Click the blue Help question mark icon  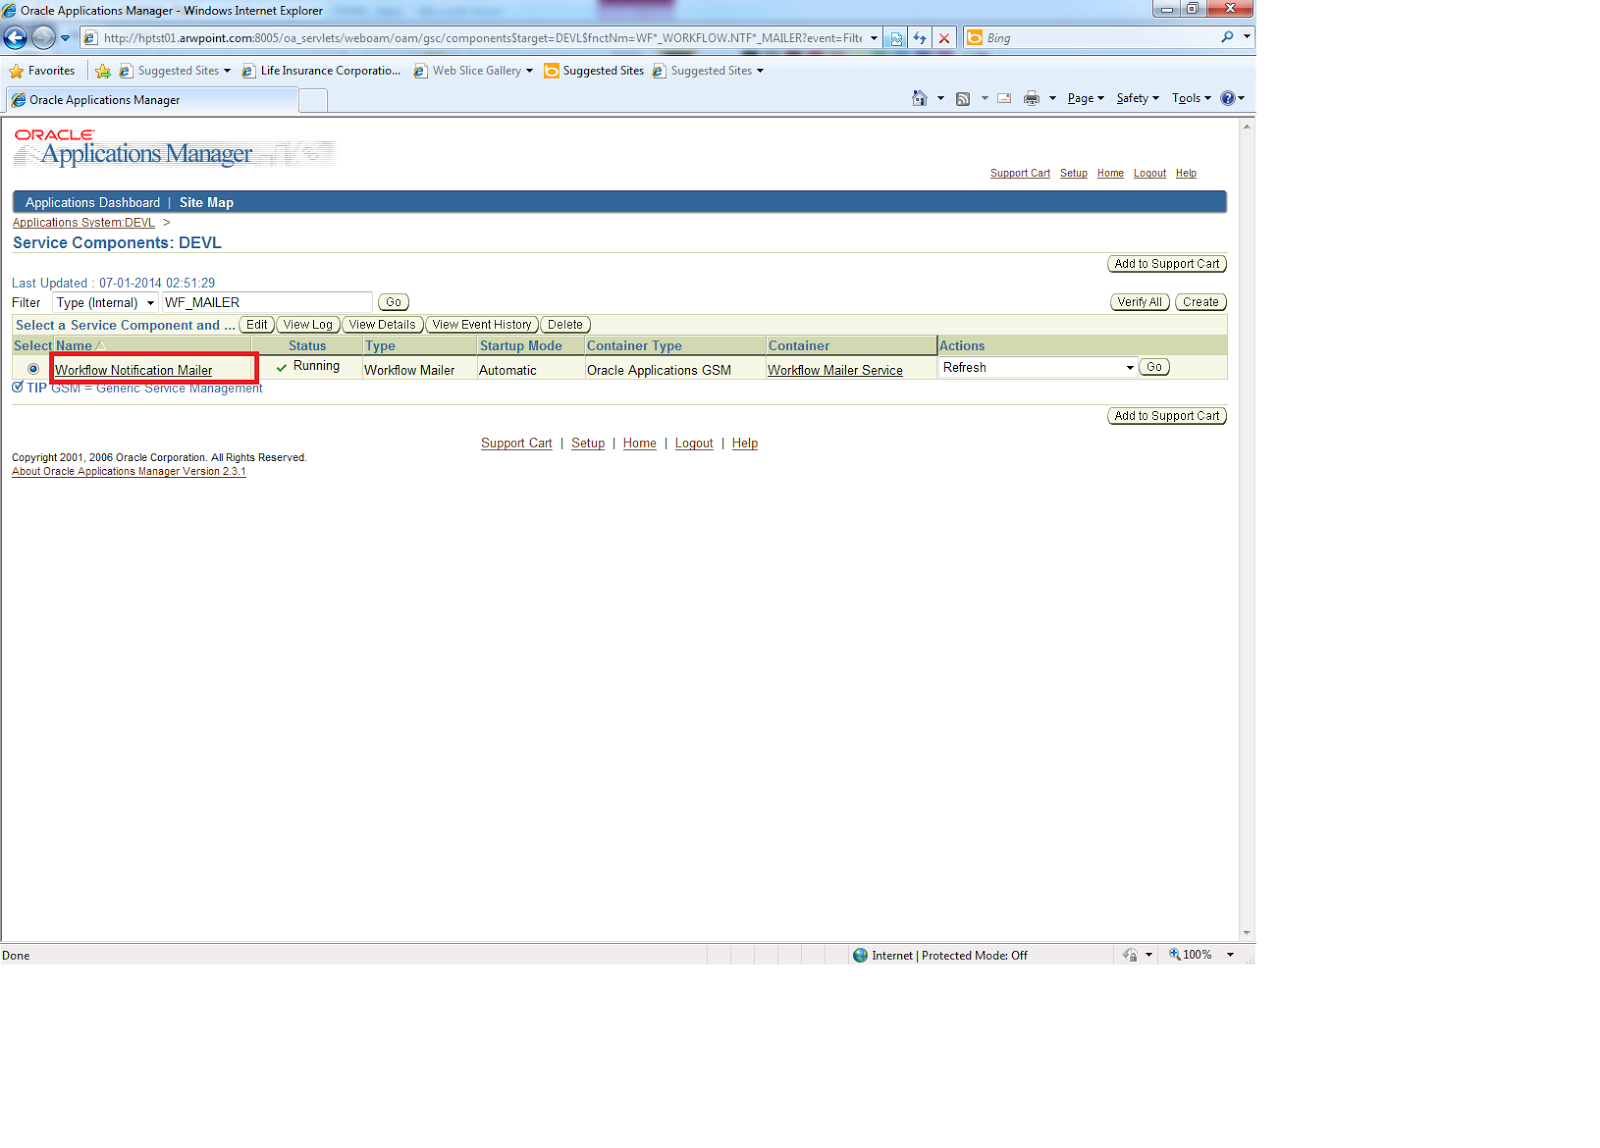1228,98
